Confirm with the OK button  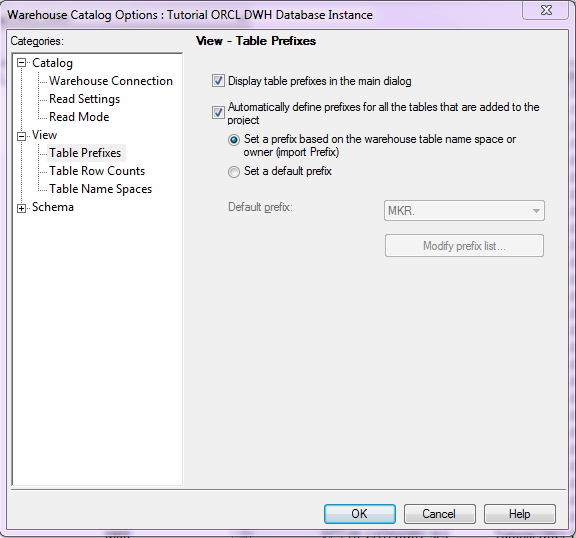360,514
